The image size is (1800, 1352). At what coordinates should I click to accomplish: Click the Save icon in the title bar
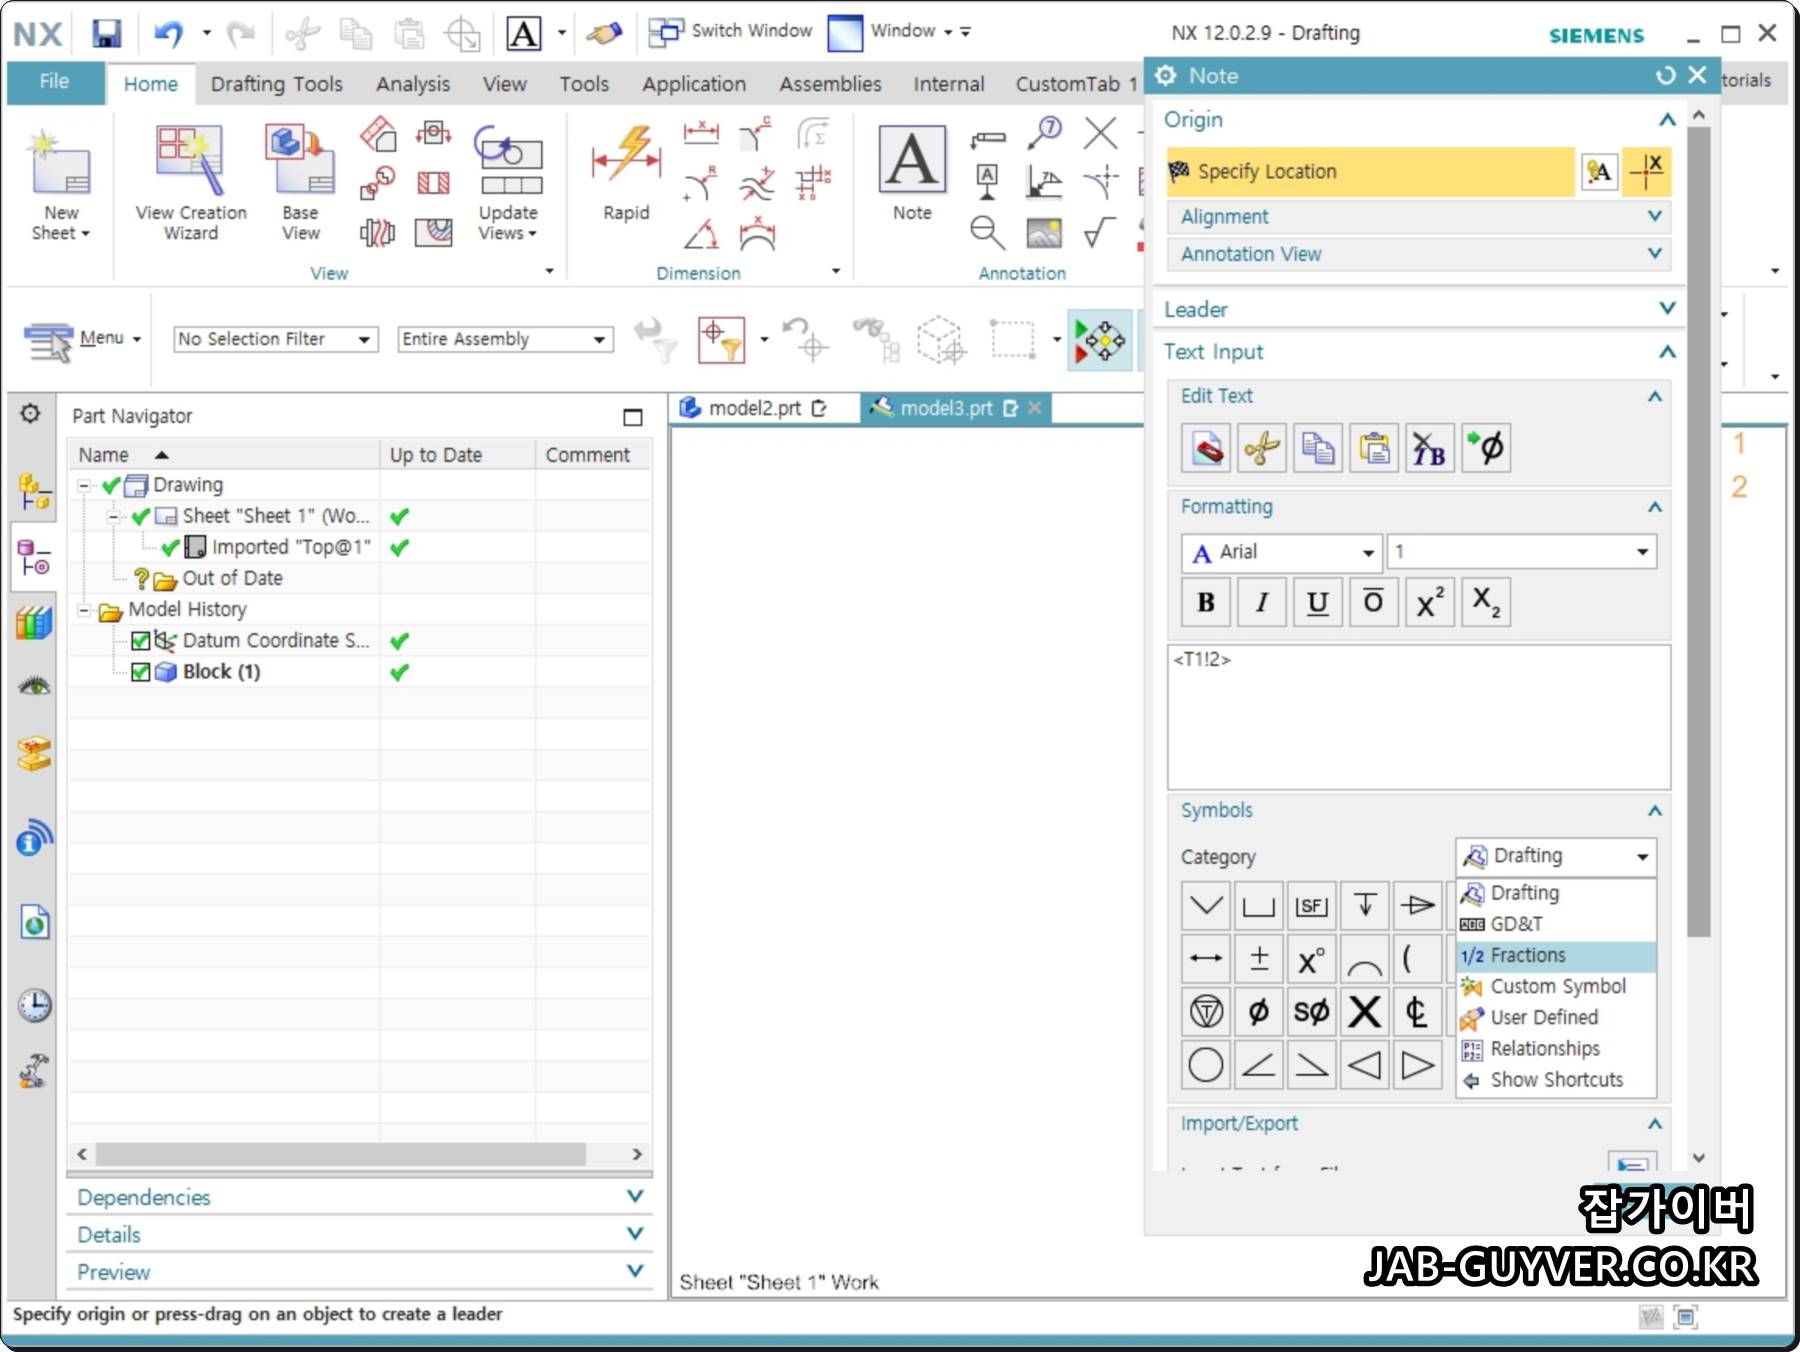pyautogui.click(x=107, y=34)
